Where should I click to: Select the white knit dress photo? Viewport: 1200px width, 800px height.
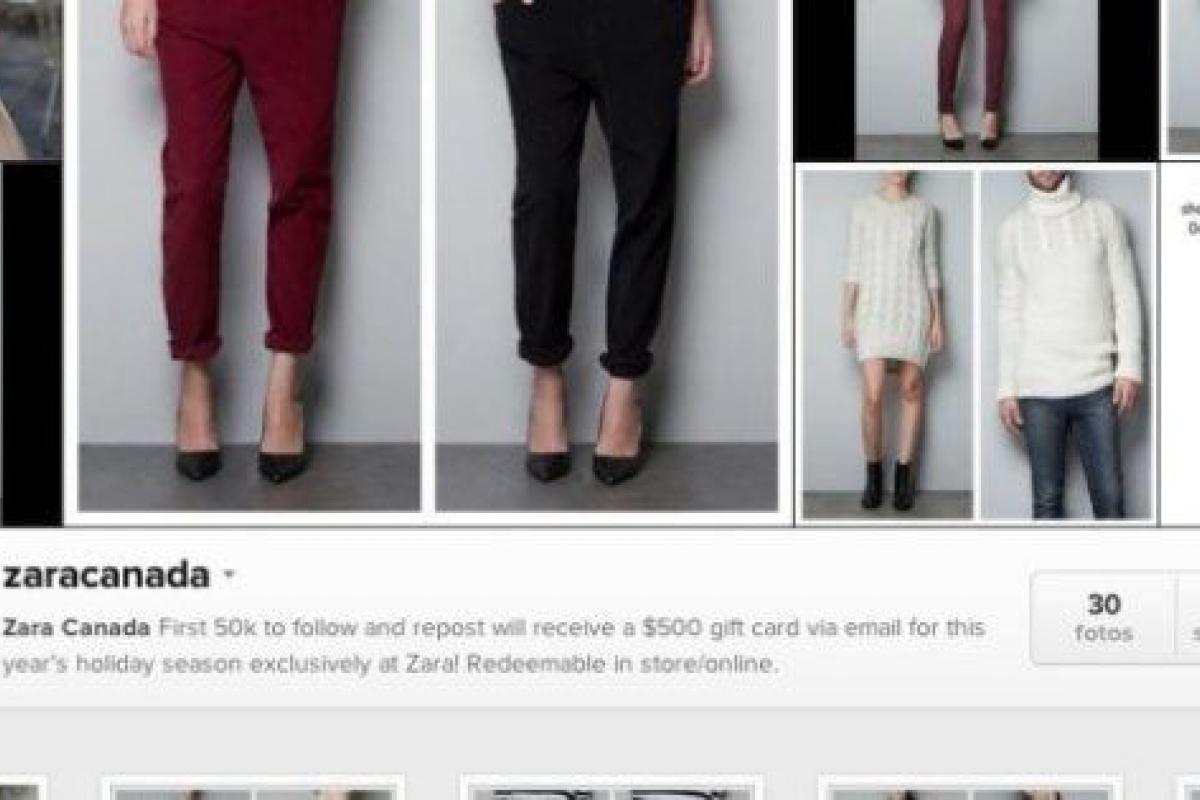[x=887, y=345]
